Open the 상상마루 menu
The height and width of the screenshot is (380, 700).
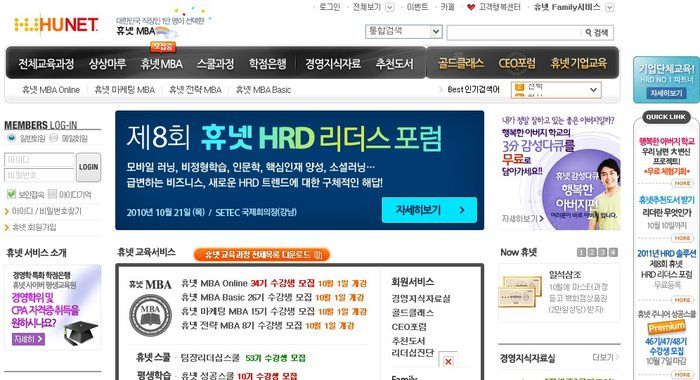click(107, 64)
